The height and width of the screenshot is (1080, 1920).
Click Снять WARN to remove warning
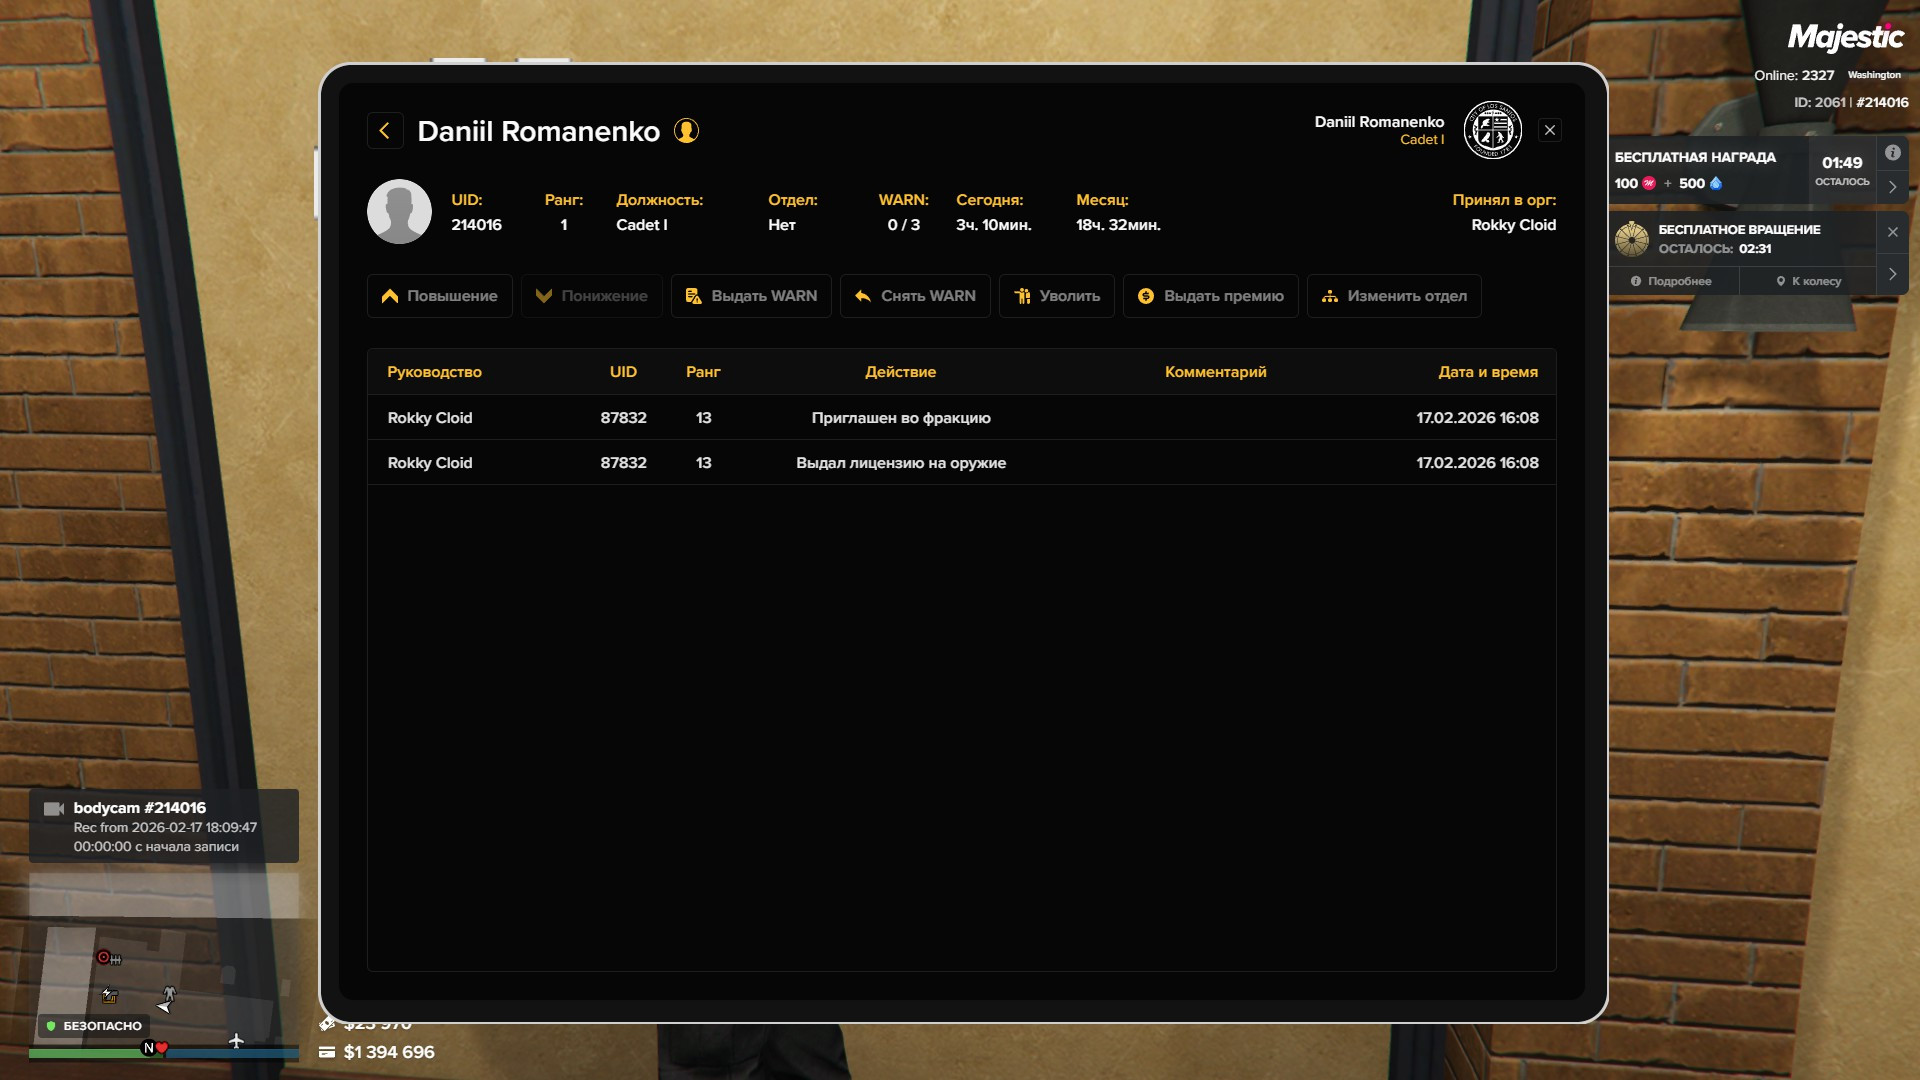click(x=915, y=296)
